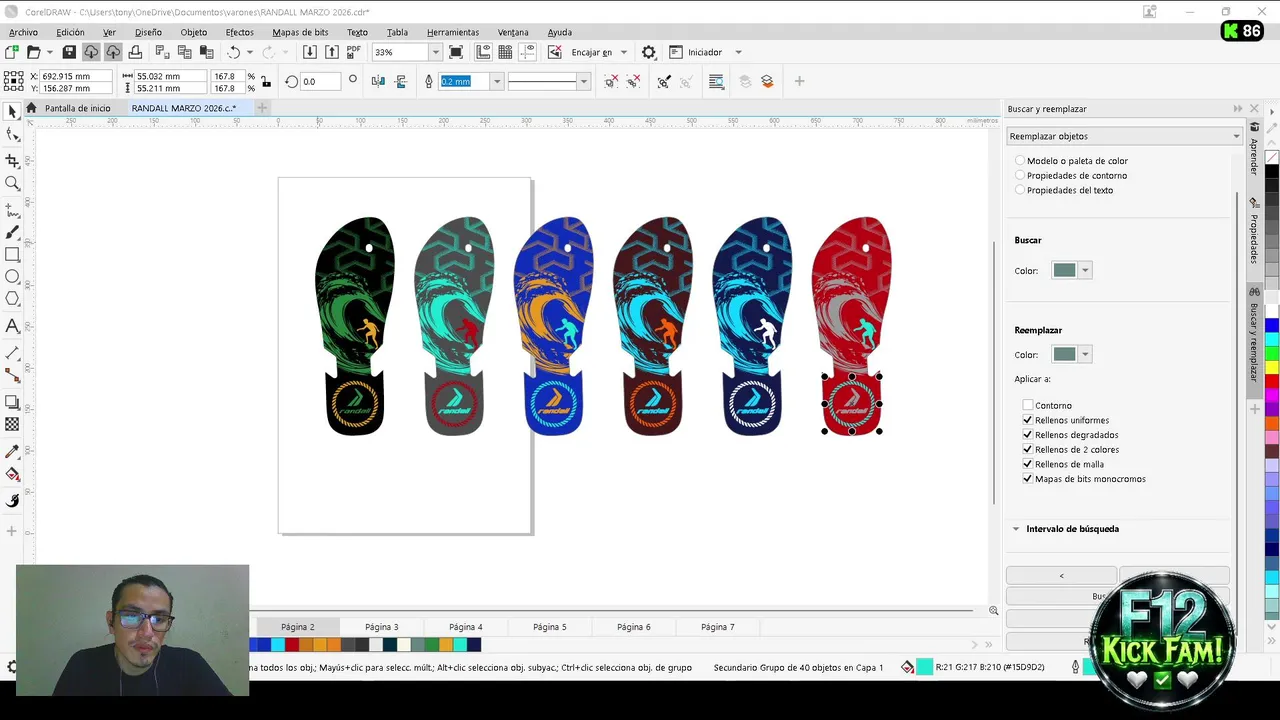1280x720 pixels.
Task: Uncheck Rellenos degradados
Action: click(x=1027, y=435)
